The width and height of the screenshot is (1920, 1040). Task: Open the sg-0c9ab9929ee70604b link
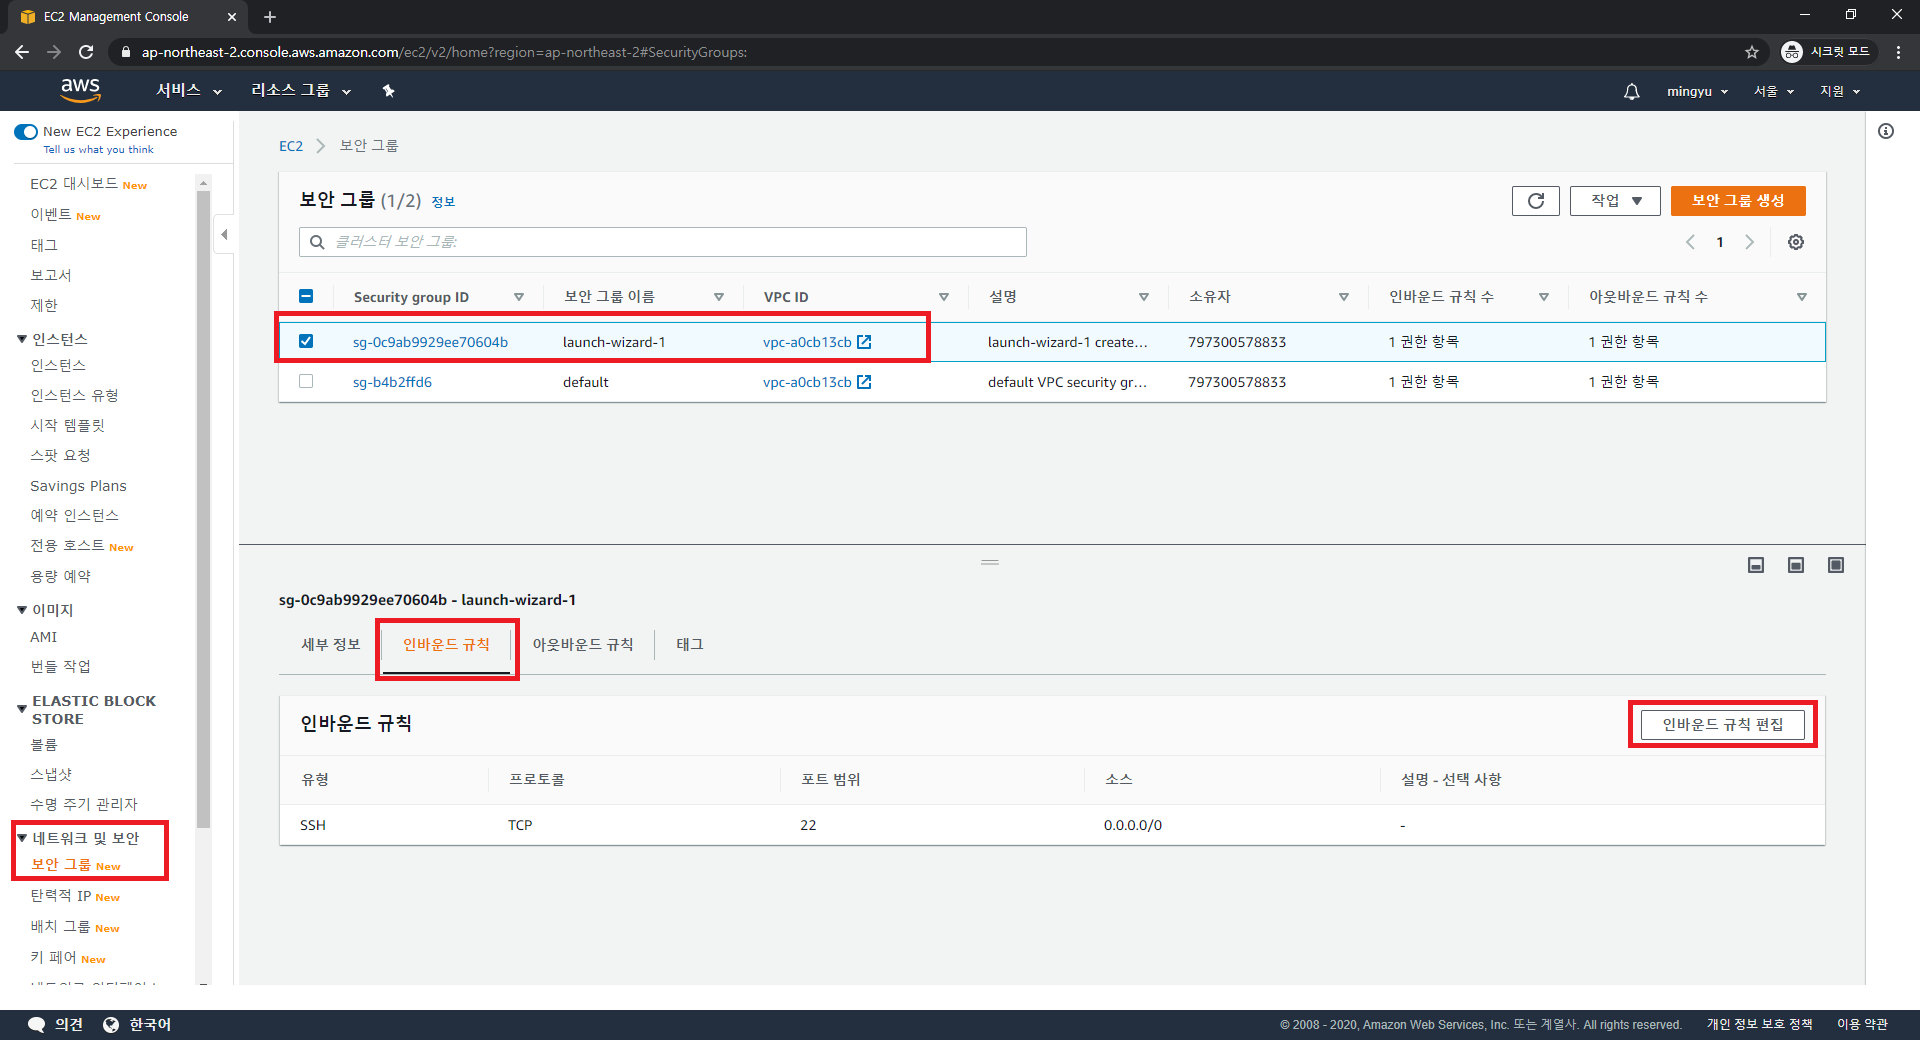coord(430,342)
